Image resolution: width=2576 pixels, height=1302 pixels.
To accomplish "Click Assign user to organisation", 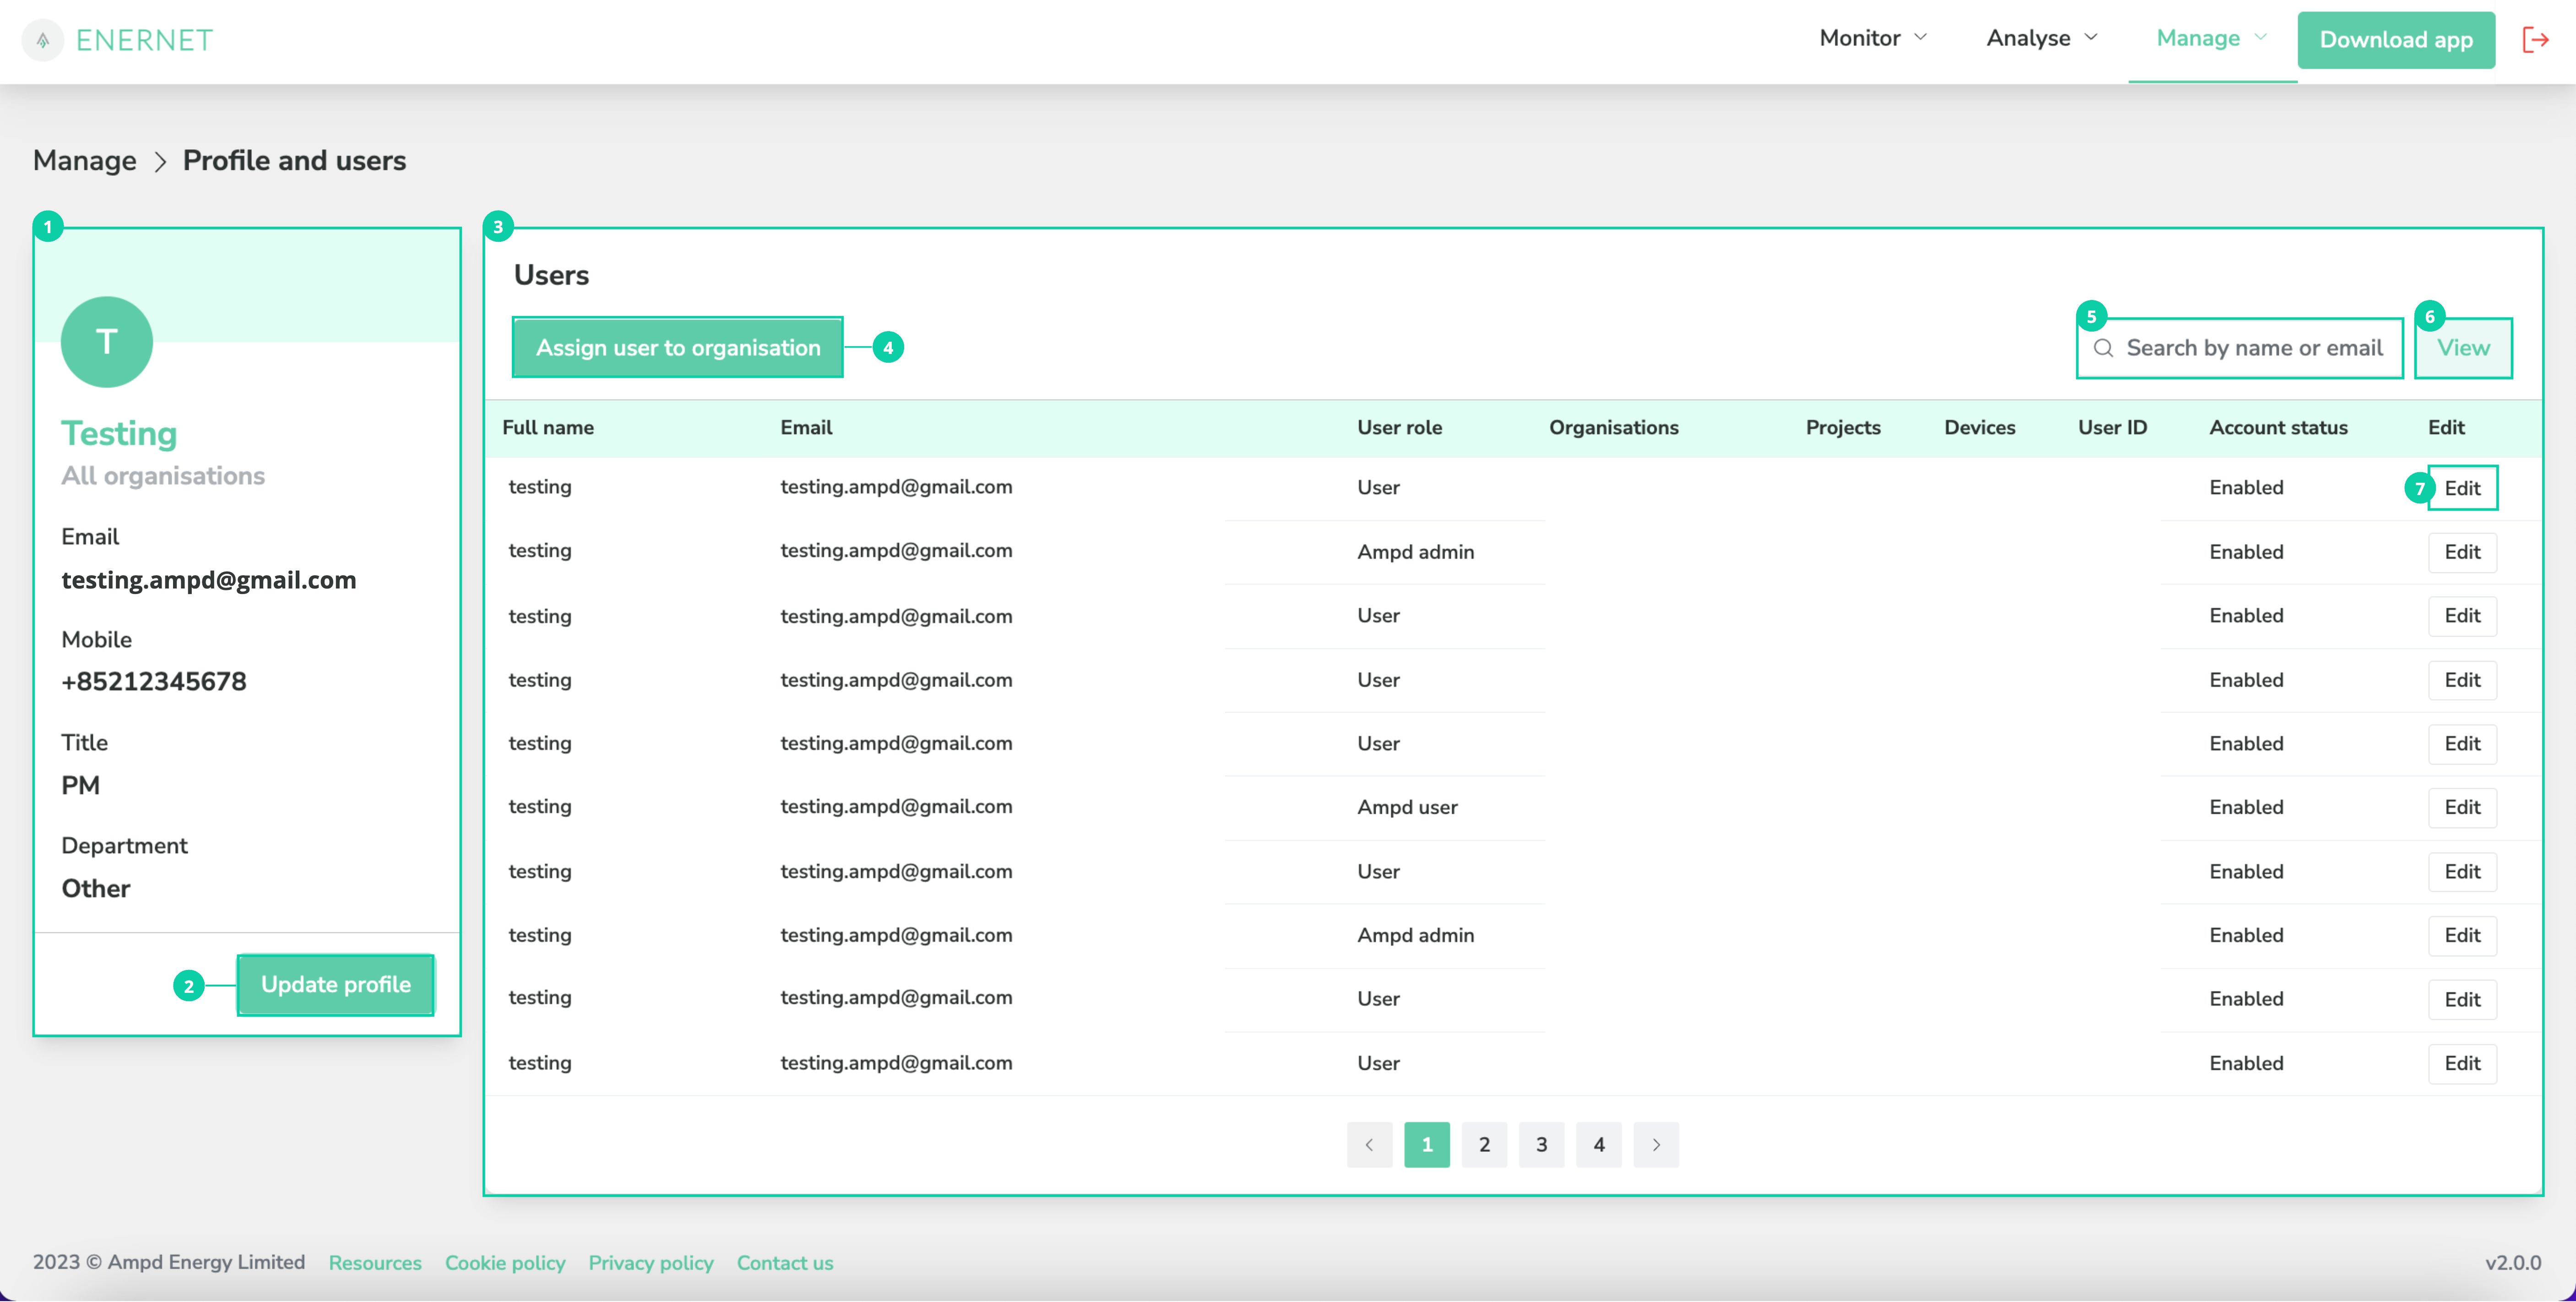I will [678, 348].
